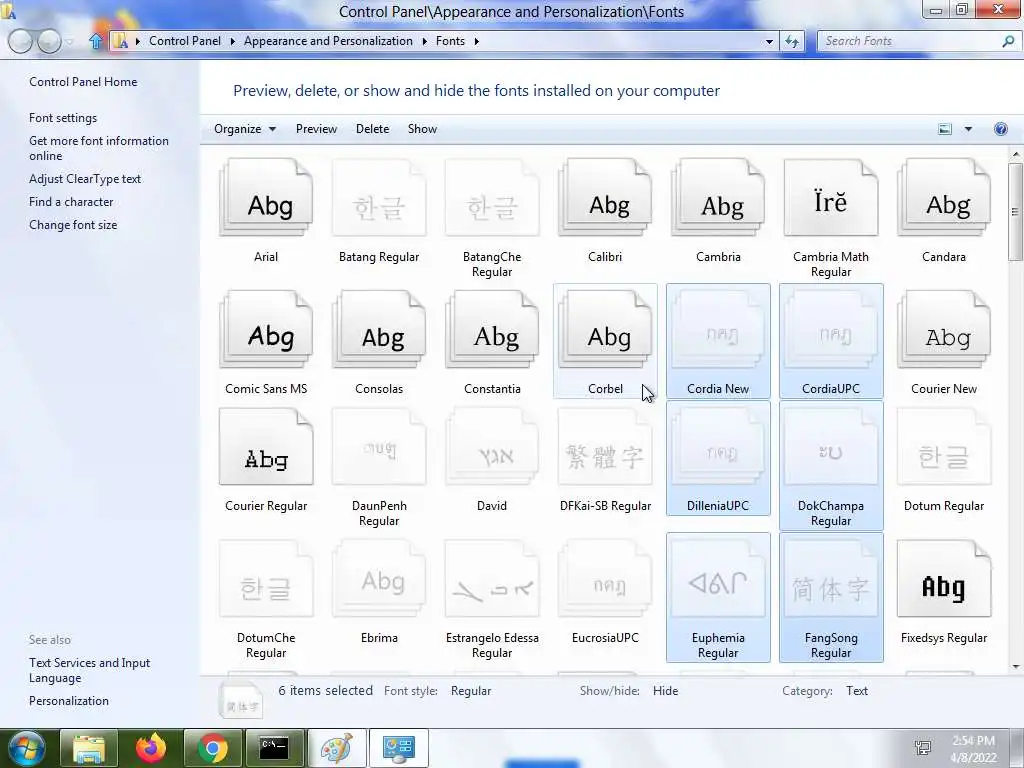Image resolution: width=1024 pixels, height=768 pixels.
Task: Click the Fonts breadcrumb segment
Action: 450,41
